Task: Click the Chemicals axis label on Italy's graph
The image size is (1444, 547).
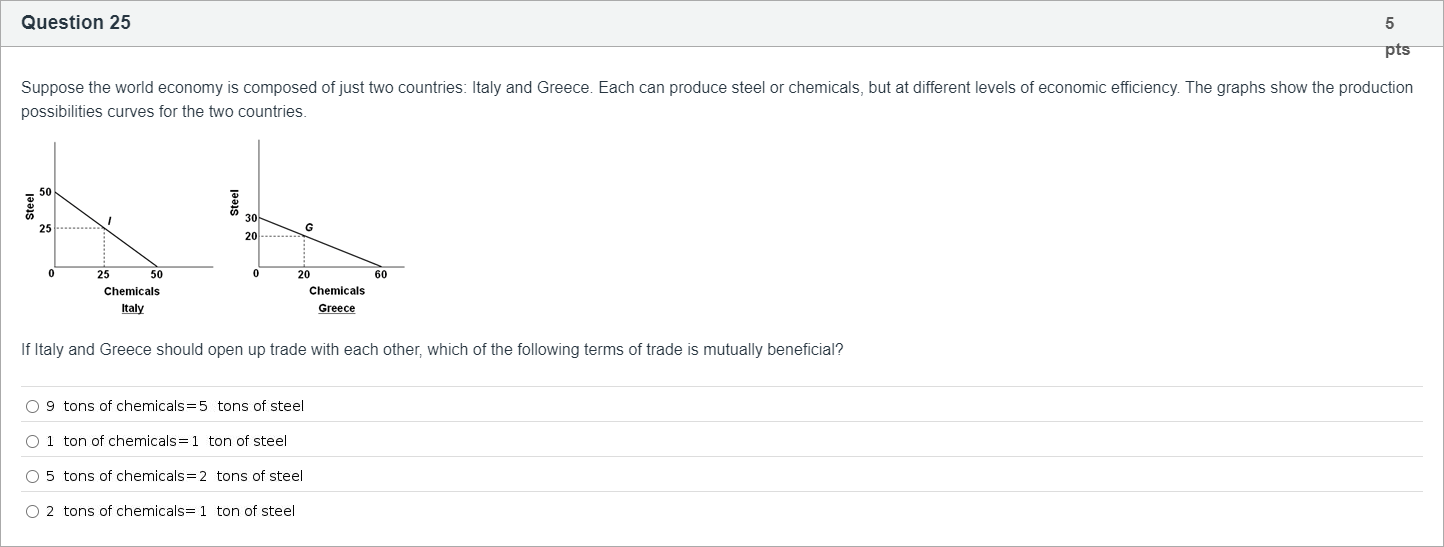Action: [x=132, y=291]
